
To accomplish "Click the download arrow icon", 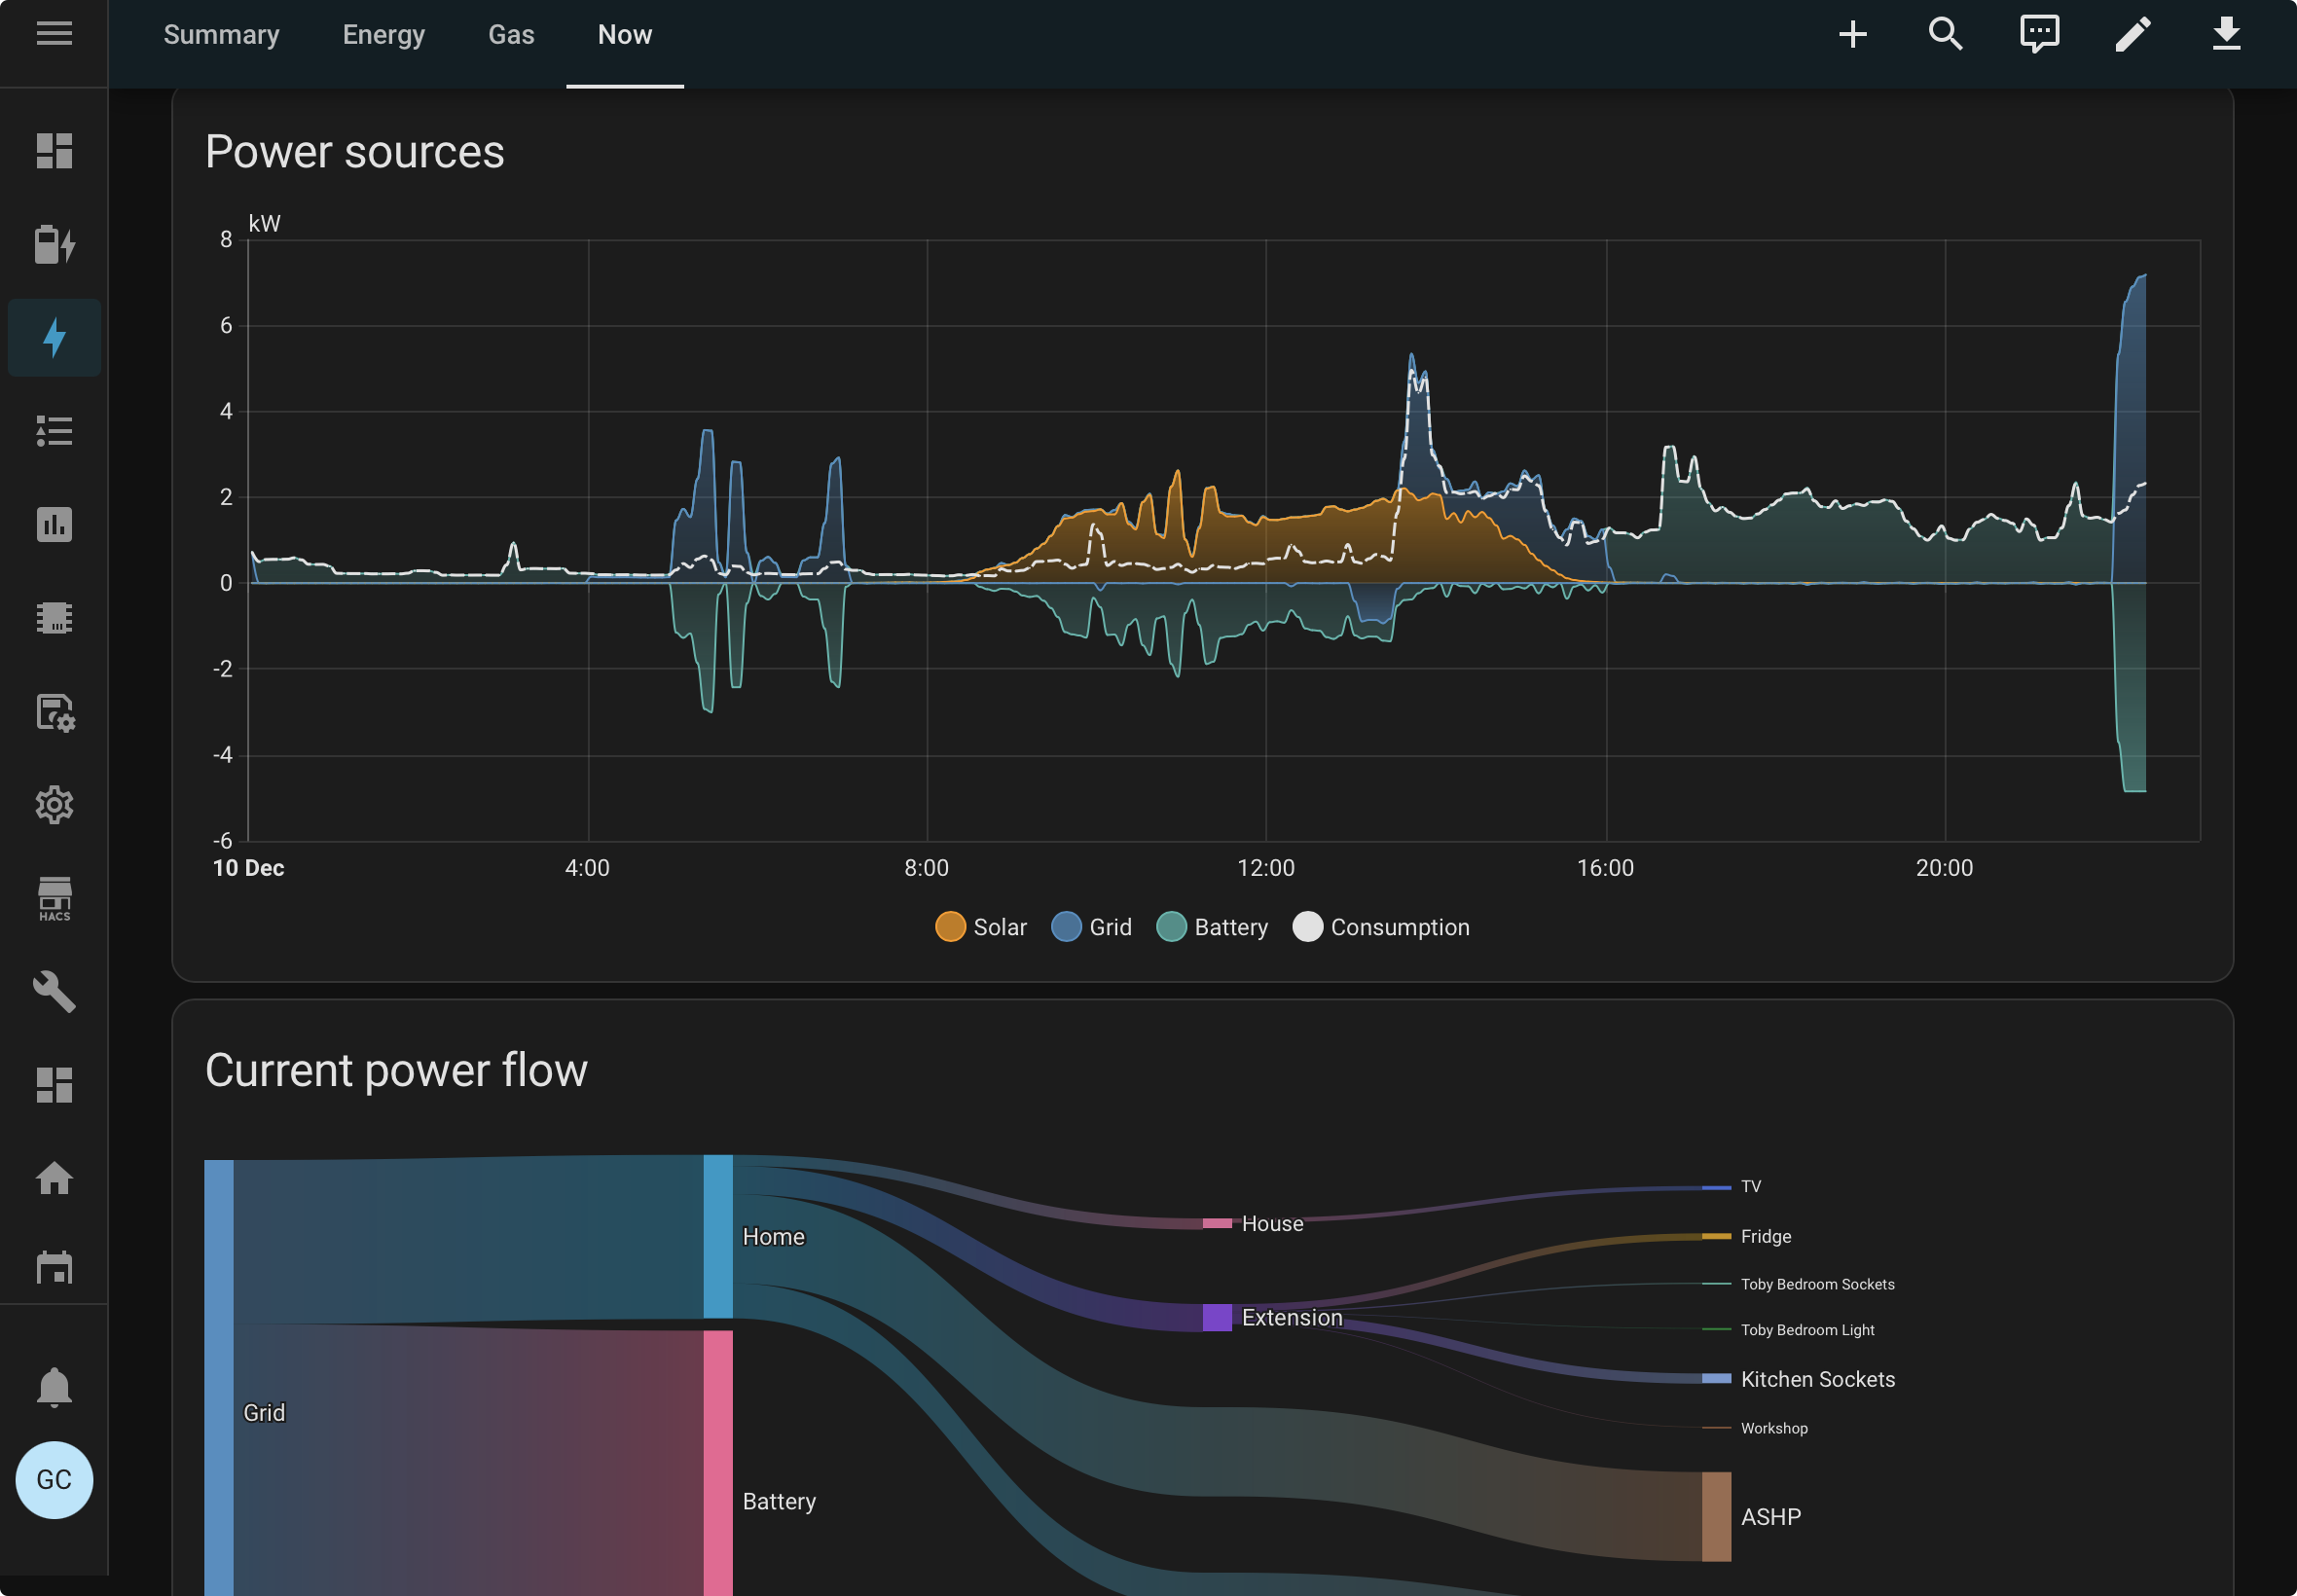I will 2226,34.
